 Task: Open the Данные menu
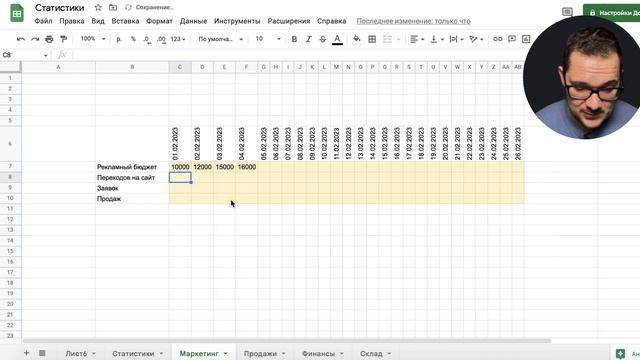point(193,21)
